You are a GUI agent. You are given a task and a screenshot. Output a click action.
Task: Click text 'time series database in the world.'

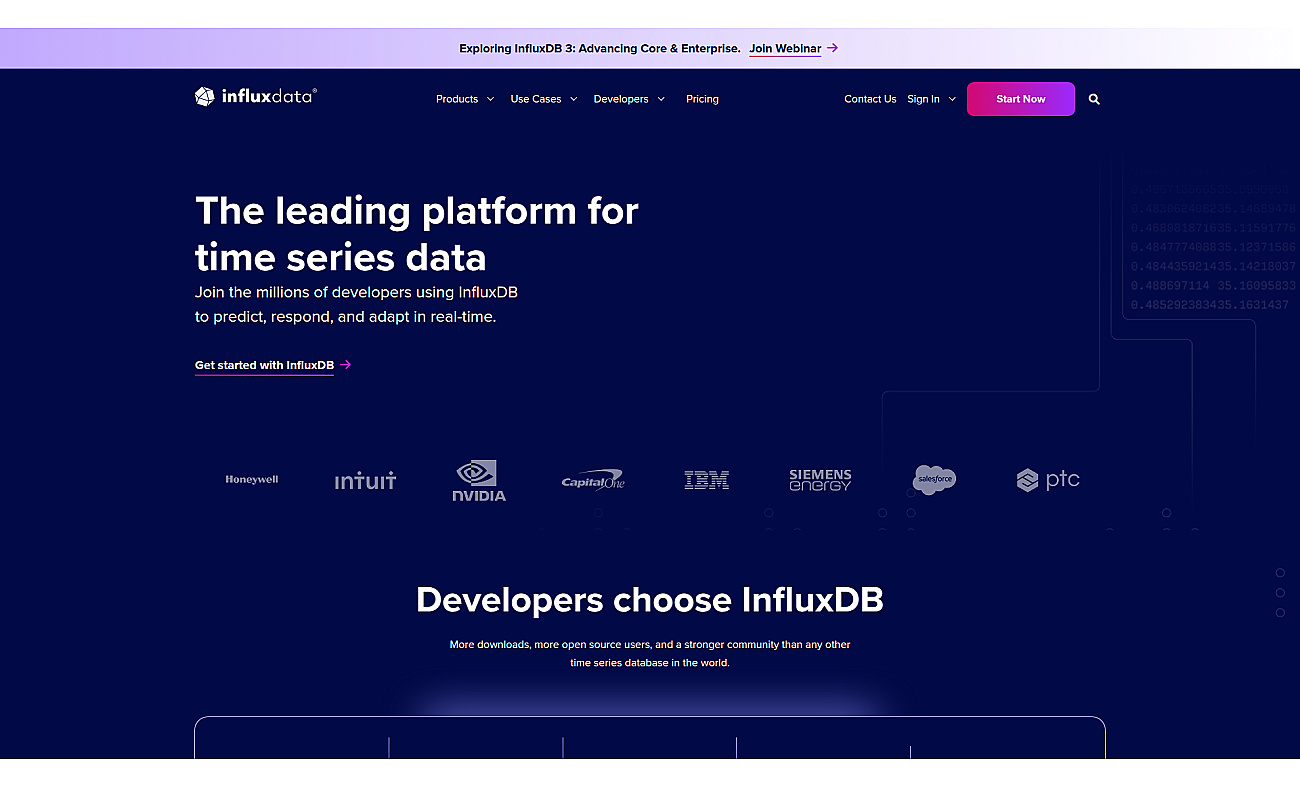(650, 663)
